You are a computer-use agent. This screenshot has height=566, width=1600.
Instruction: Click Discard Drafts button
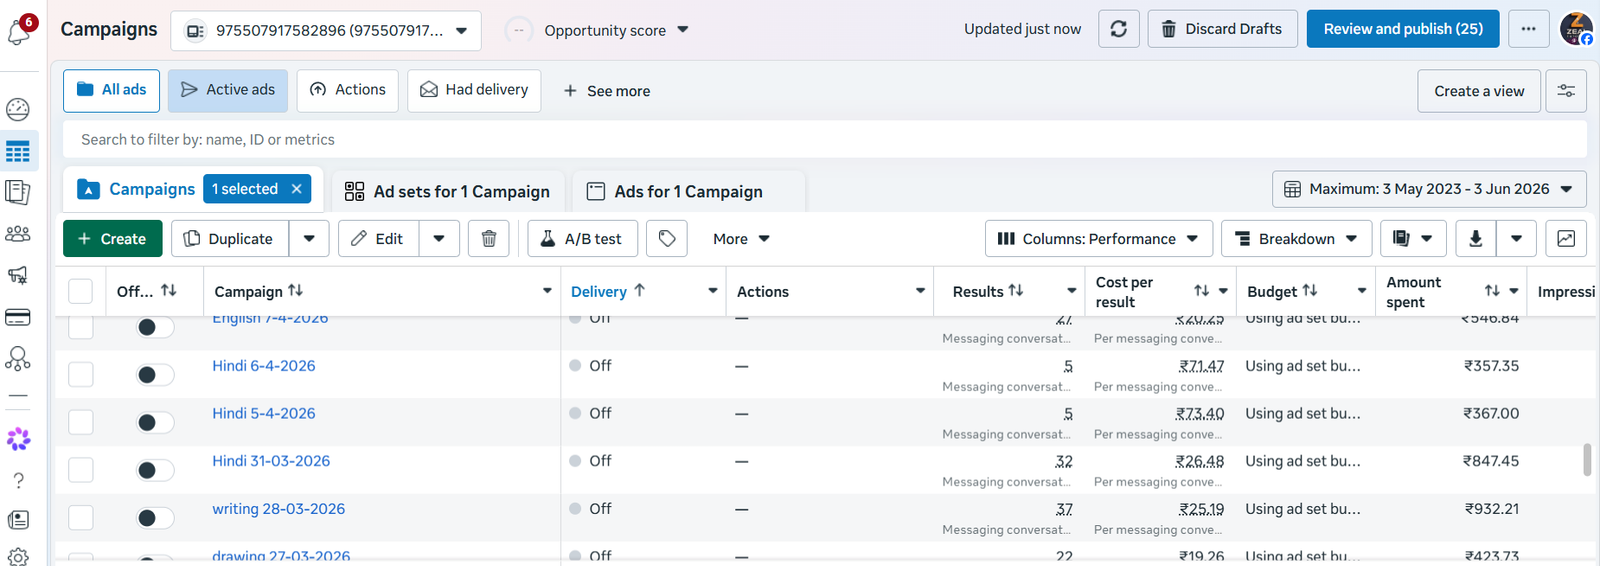tap(1222, 29)
